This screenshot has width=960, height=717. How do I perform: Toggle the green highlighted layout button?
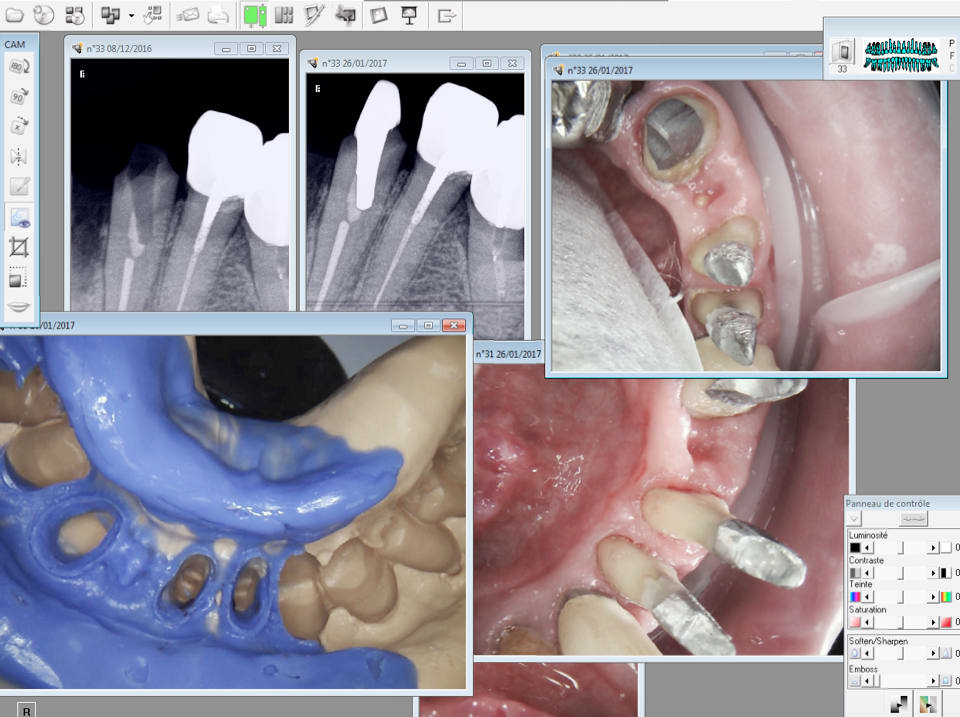[x=255, y=15]
